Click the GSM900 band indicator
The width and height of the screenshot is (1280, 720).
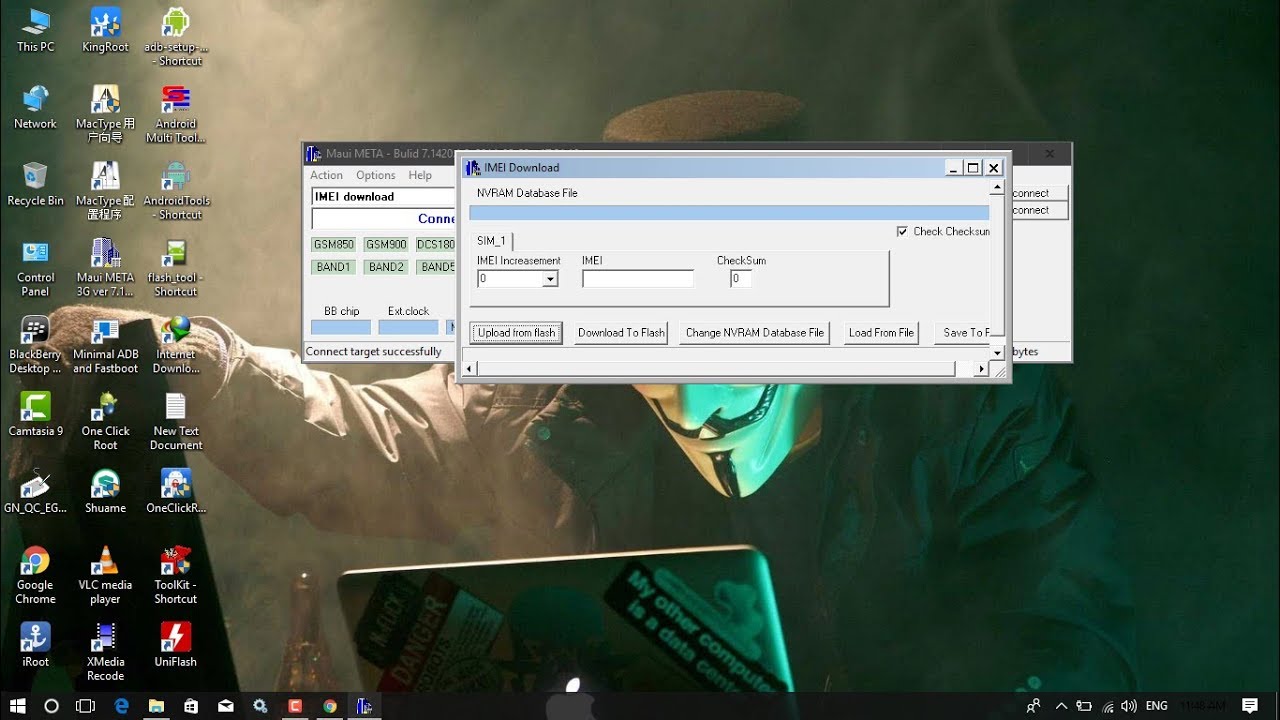[x=386, y=245]
